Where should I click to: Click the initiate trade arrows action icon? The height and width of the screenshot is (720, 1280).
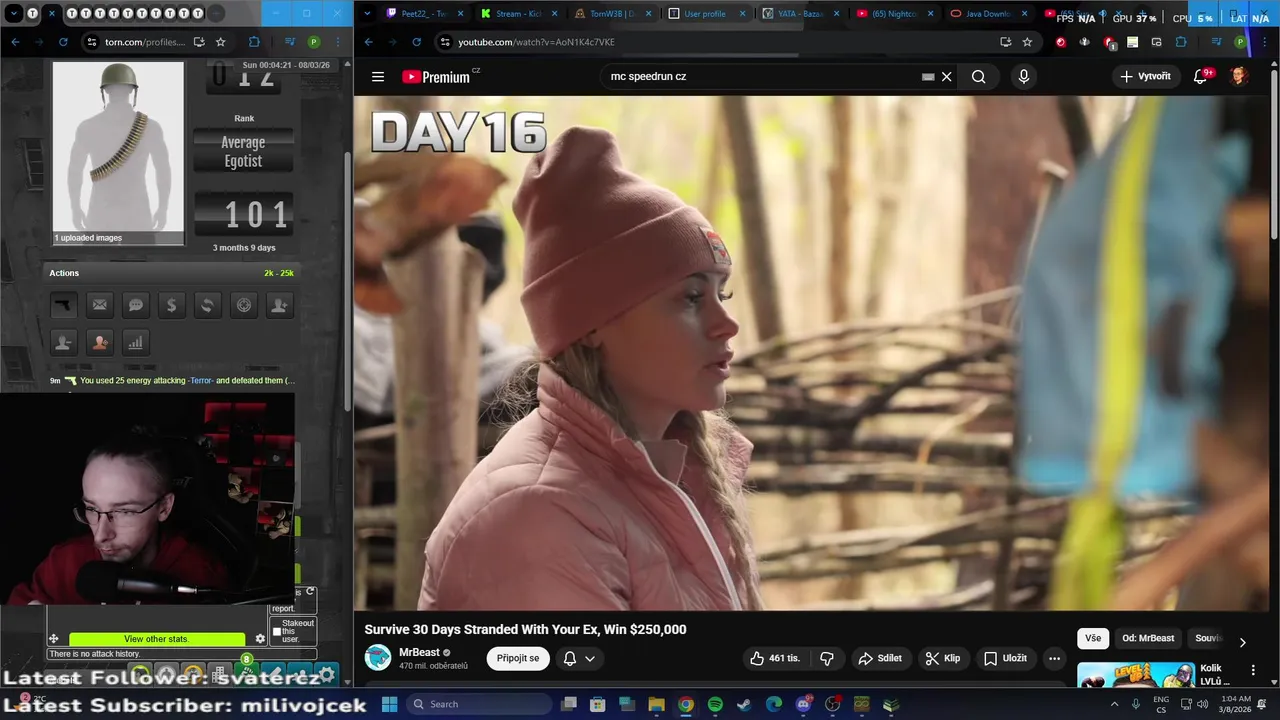[207, 305]
